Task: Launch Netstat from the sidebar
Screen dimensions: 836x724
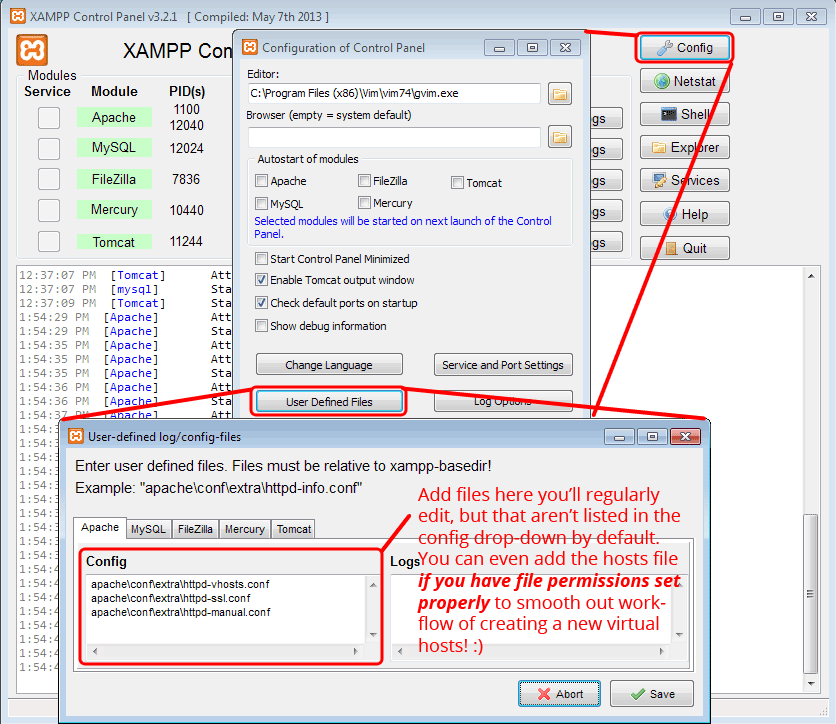Action: [x=684, y=80]
